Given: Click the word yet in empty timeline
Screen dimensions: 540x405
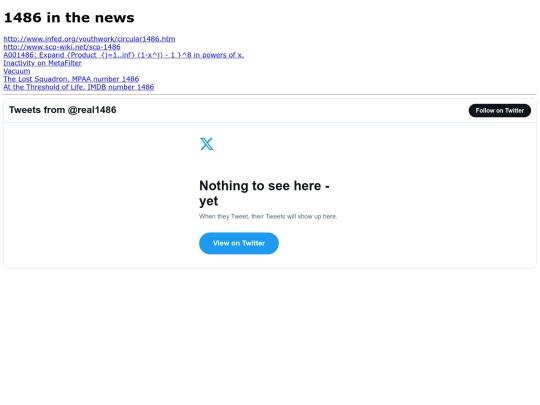Looking at the screenshot, I should [208, 201].
